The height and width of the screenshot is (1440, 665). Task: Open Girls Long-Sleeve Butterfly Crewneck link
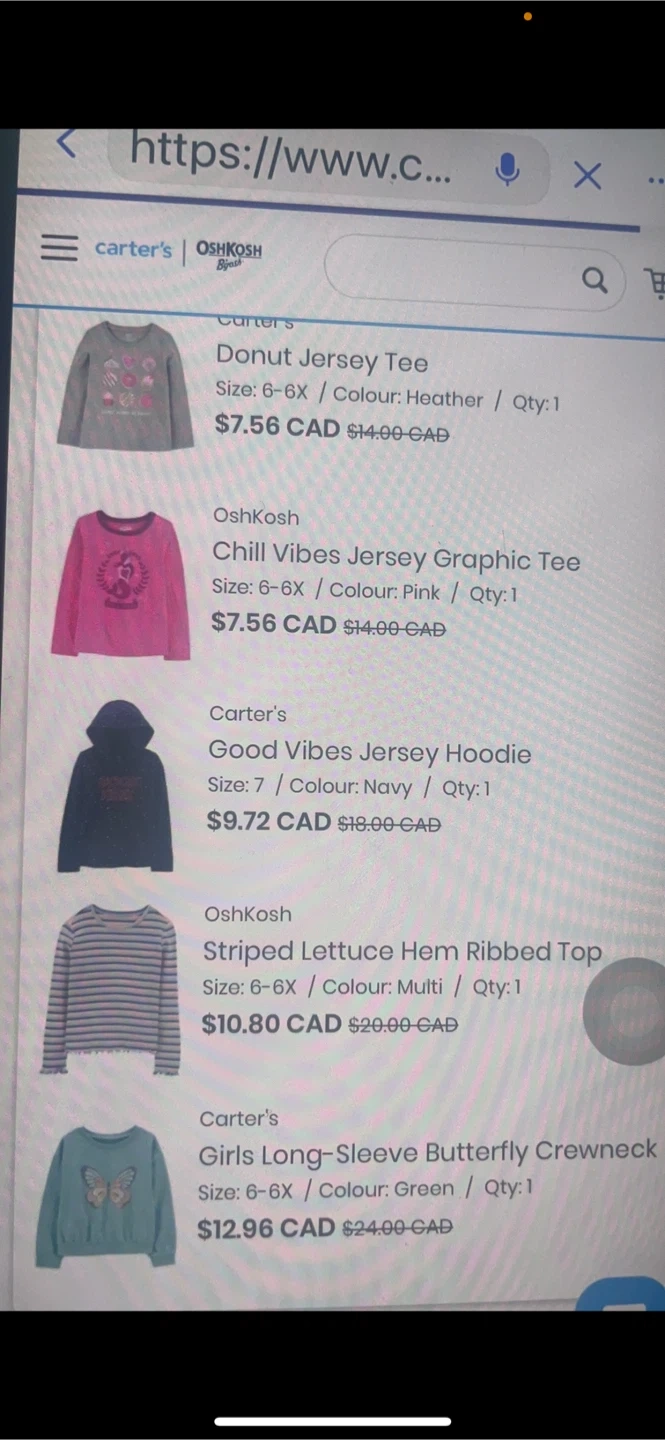click(428, 1152)
